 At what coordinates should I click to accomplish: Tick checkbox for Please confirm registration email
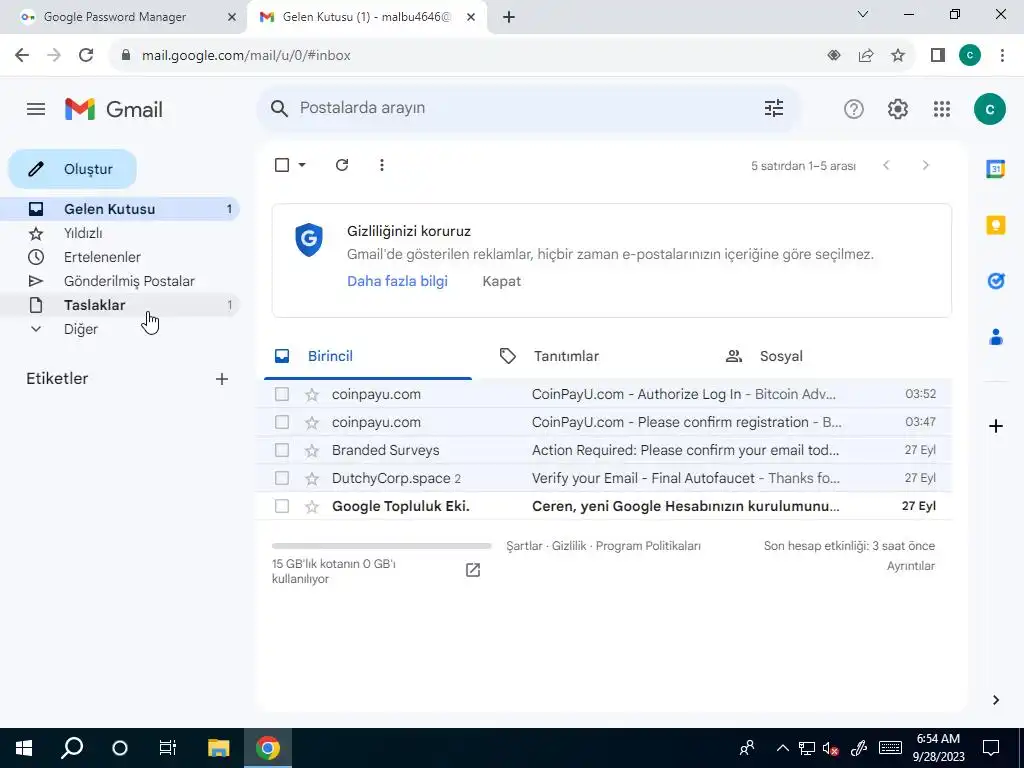(281, 423)
